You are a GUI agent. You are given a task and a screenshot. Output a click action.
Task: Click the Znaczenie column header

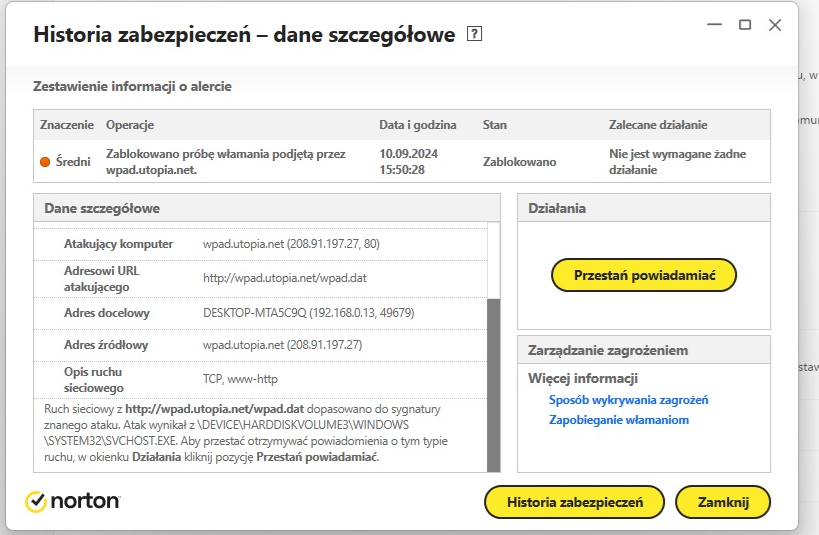click(67, 125)
